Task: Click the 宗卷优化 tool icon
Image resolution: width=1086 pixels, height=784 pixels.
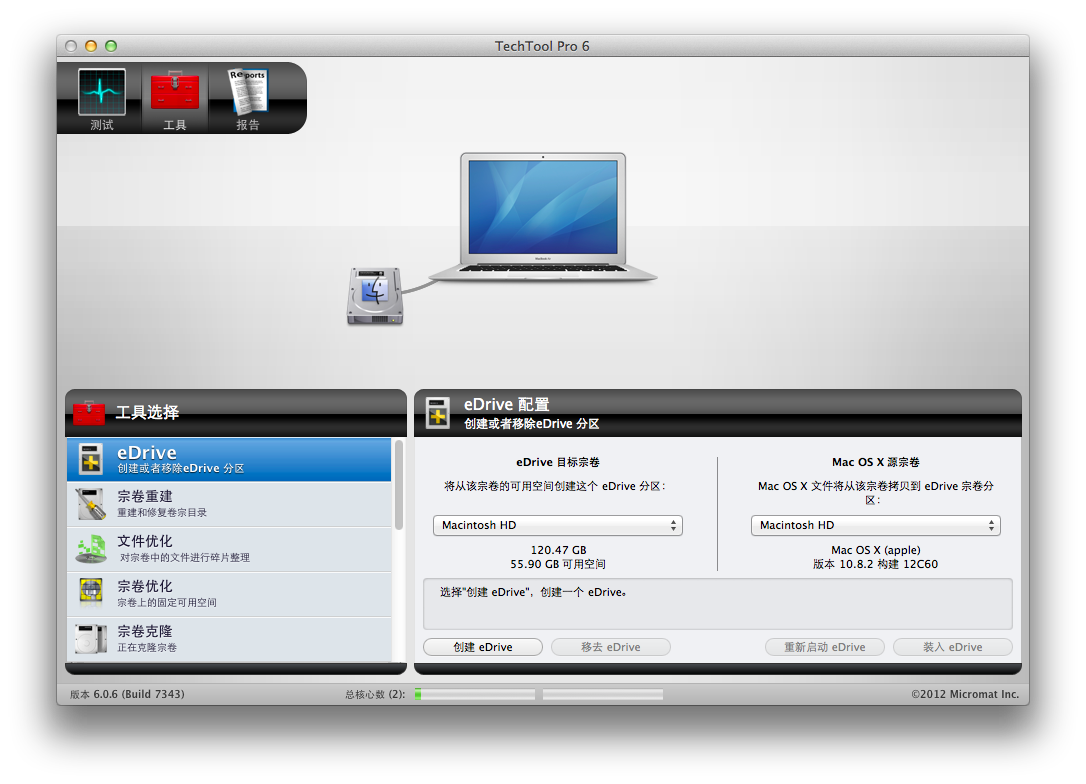Action: [91, 594]
